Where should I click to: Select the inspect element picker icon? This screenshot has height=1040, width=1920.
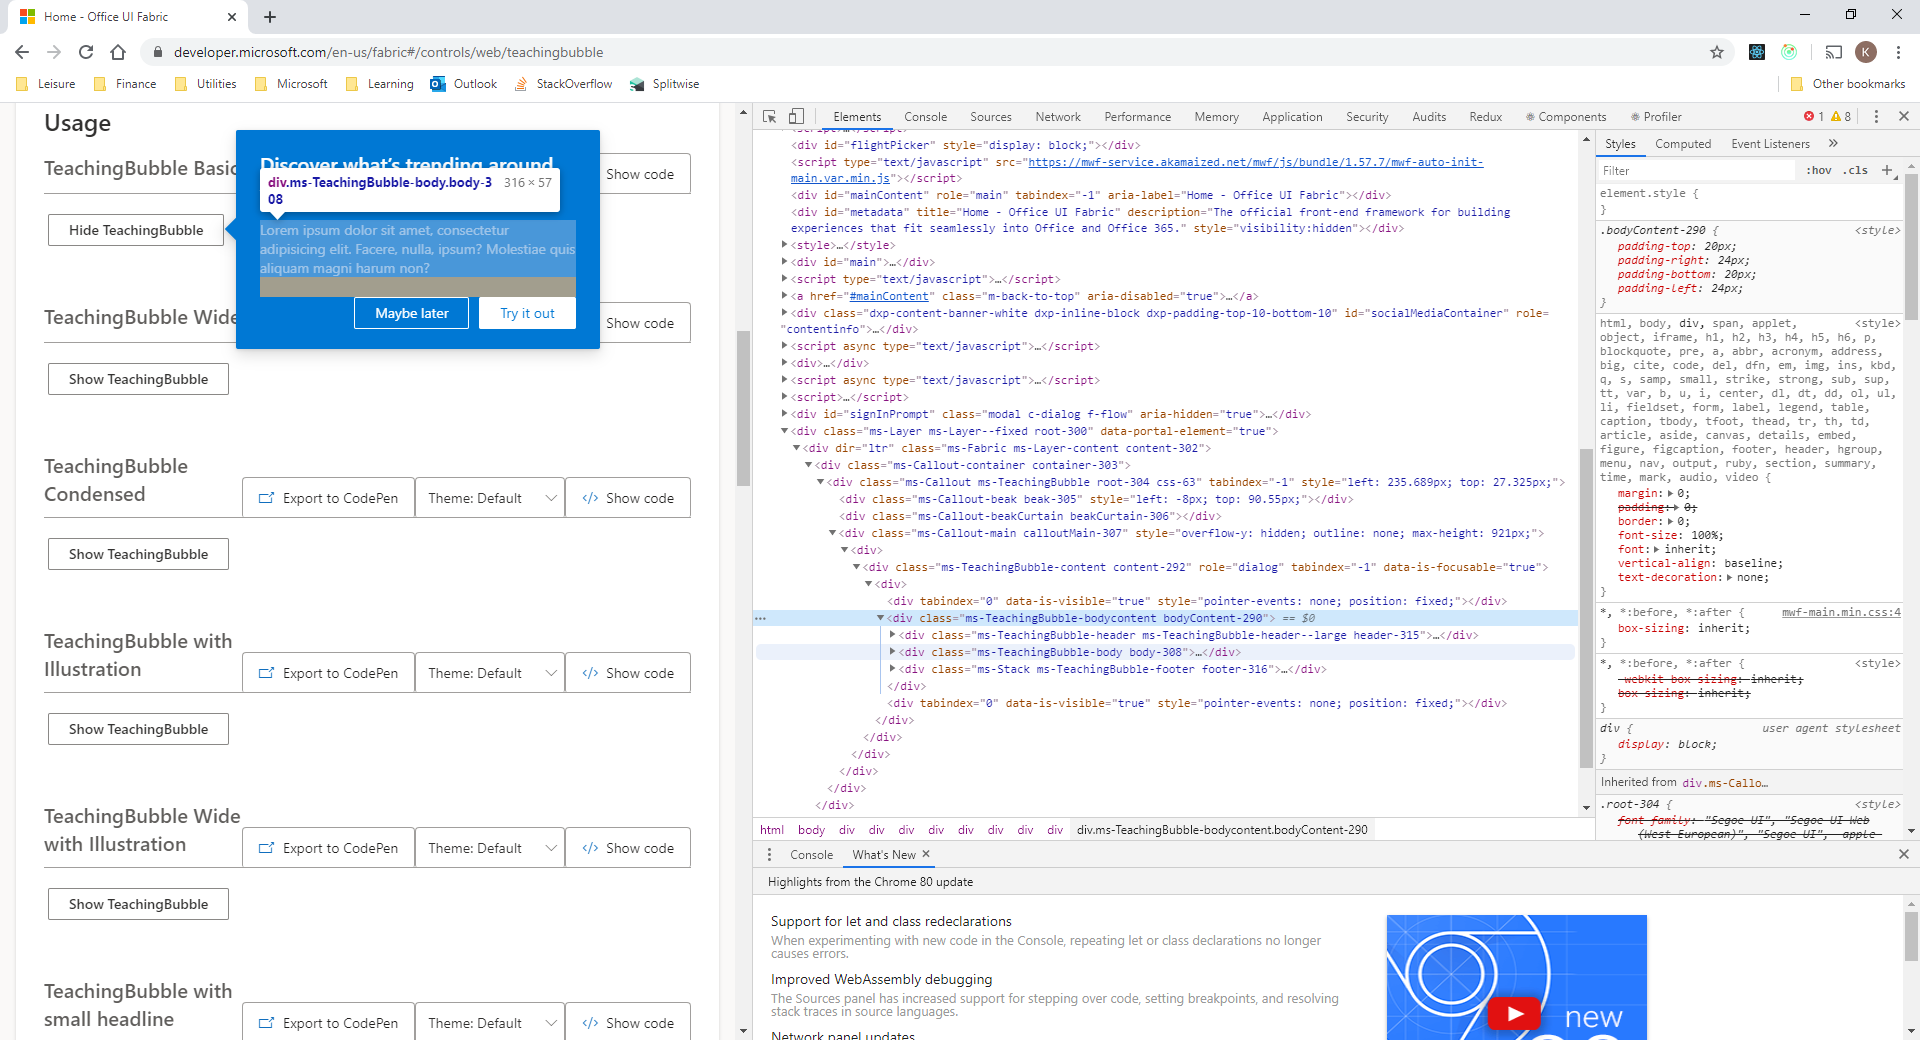[768, 116]
